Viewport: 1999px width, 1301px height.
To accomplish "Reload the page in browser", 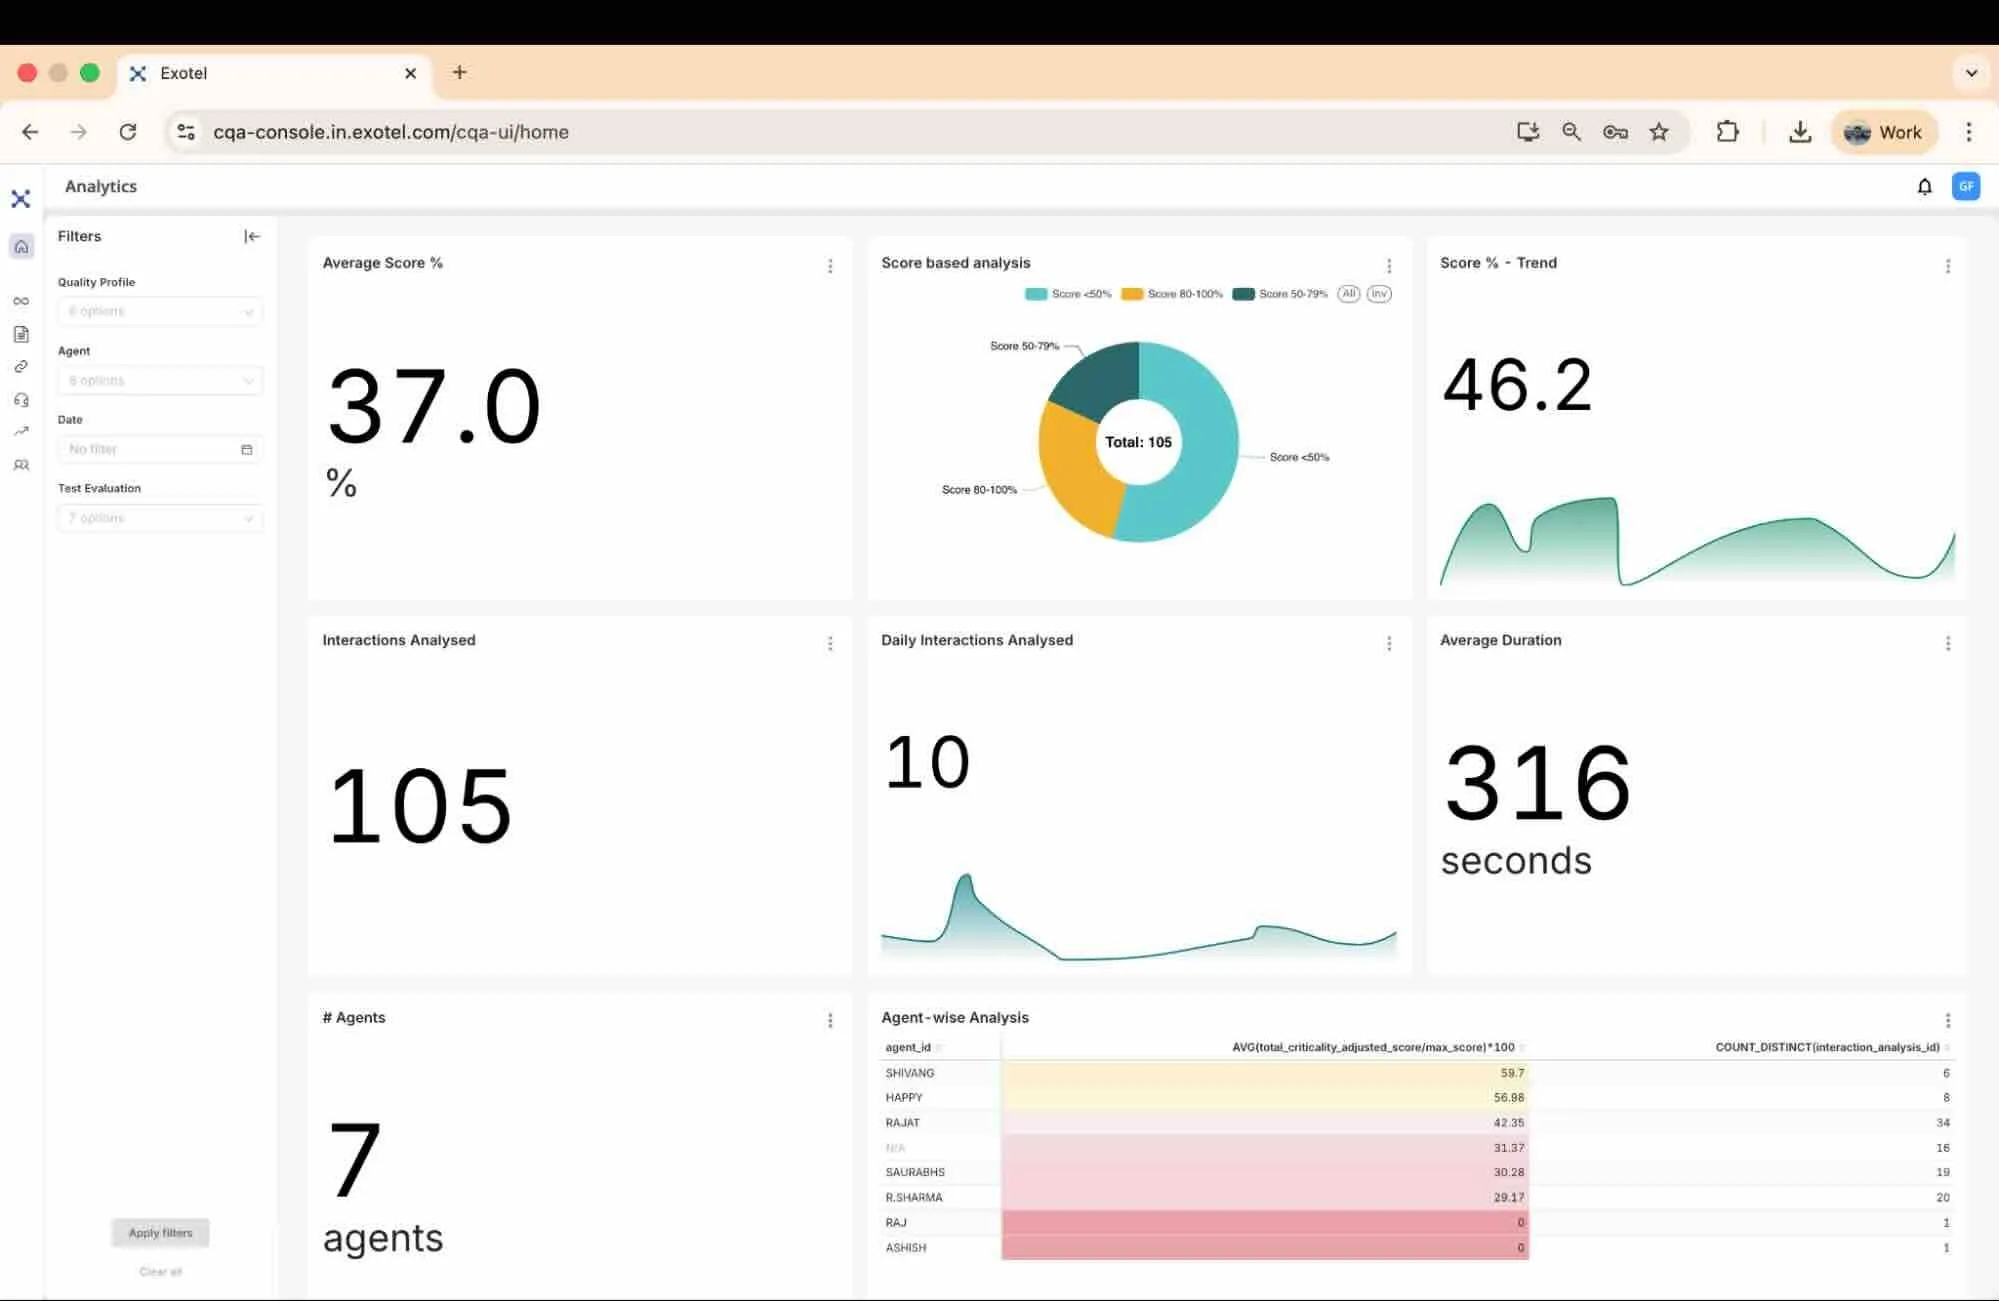I will pos(128,132).
